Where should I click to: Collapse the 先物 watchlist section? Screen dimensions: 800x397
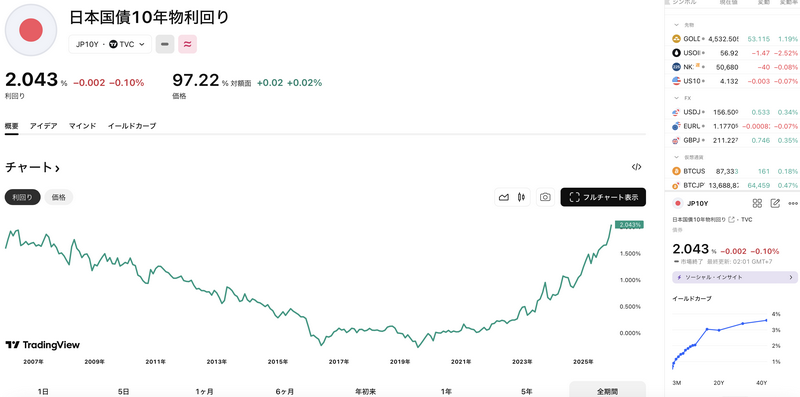click(677, 24)
